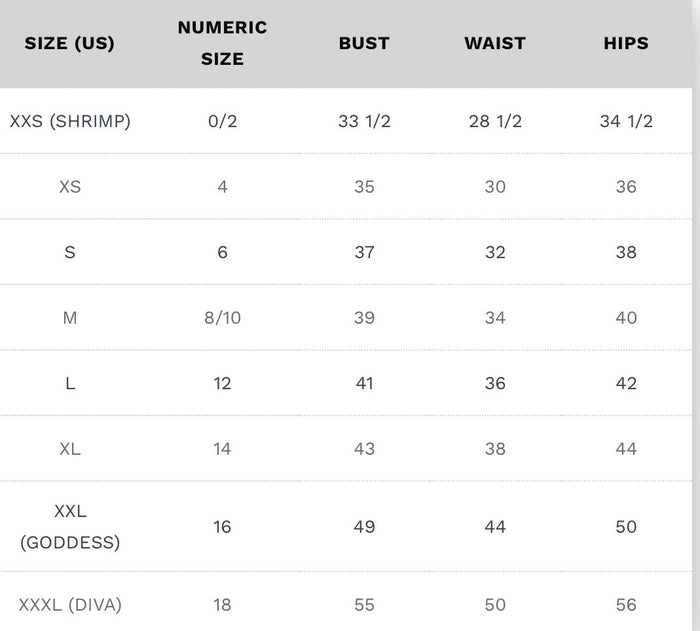Select the BUST column header

[x=364, y=44]
